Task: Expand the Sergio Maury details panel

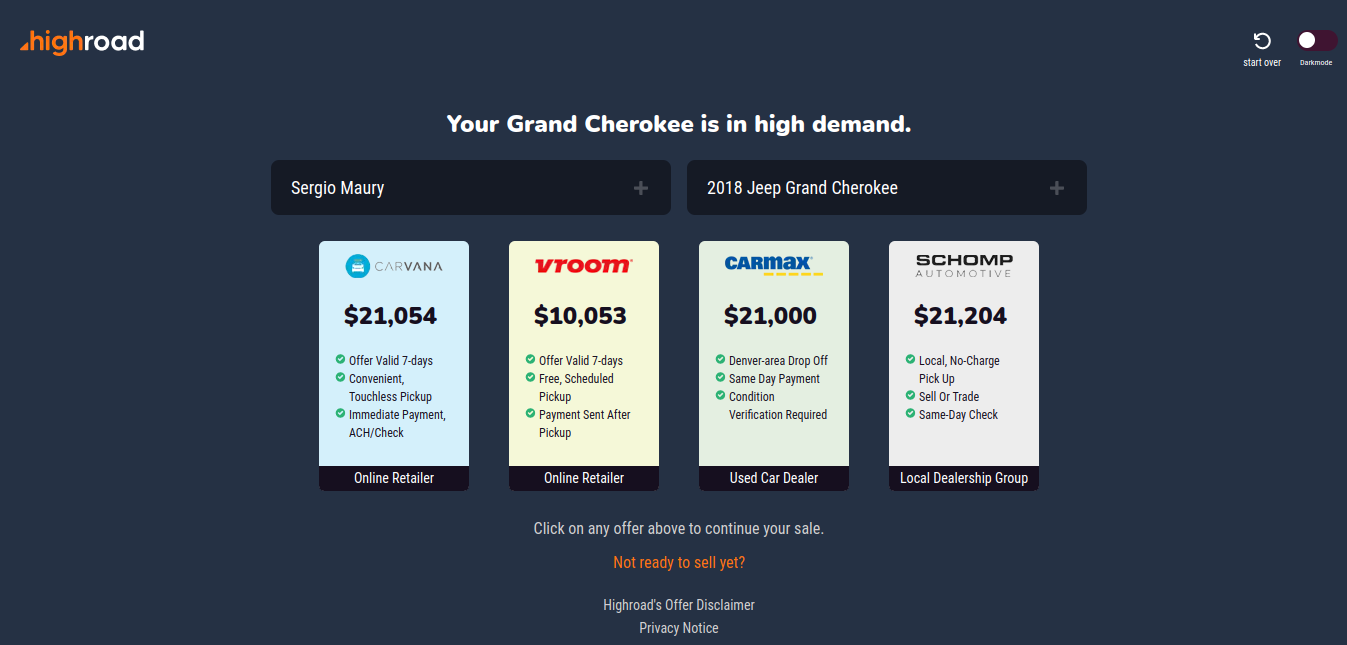Action: [639, 187]
